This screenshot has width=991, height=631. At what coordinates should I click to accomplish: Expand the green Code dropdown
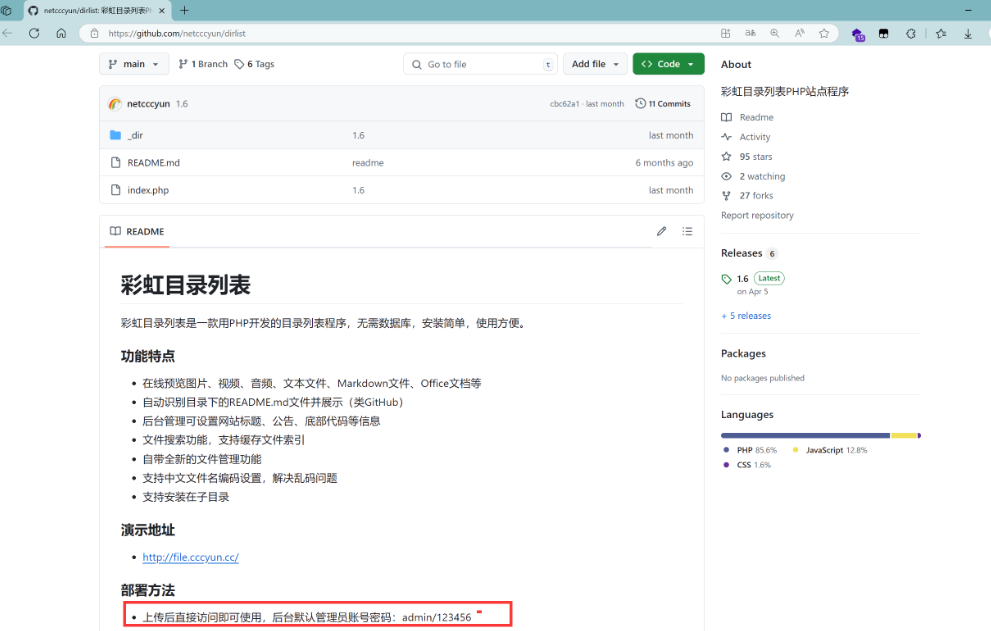click(668, 64)
